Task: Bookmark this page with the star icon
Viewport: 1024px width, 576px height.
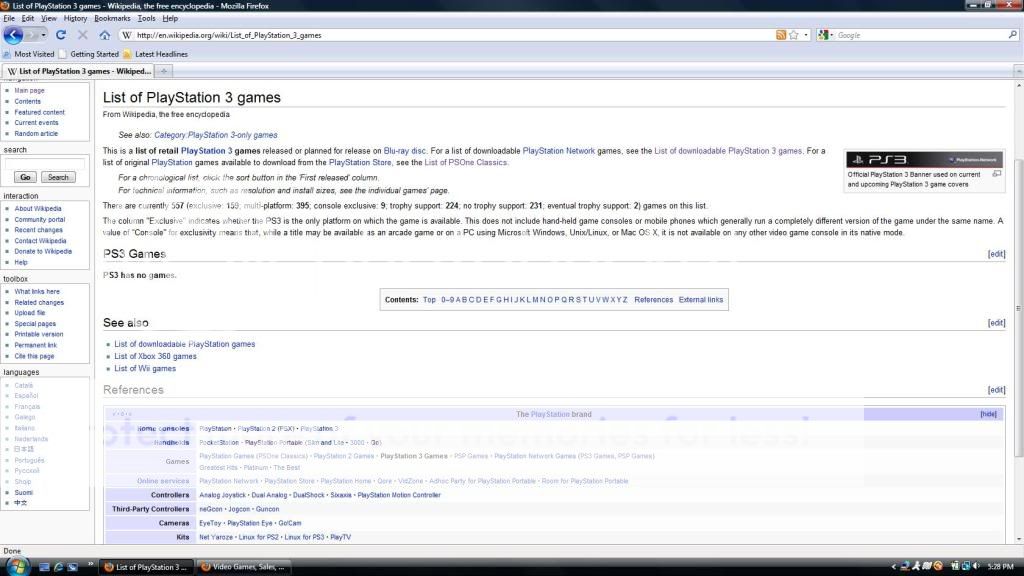Action: [x=793, y=35]
